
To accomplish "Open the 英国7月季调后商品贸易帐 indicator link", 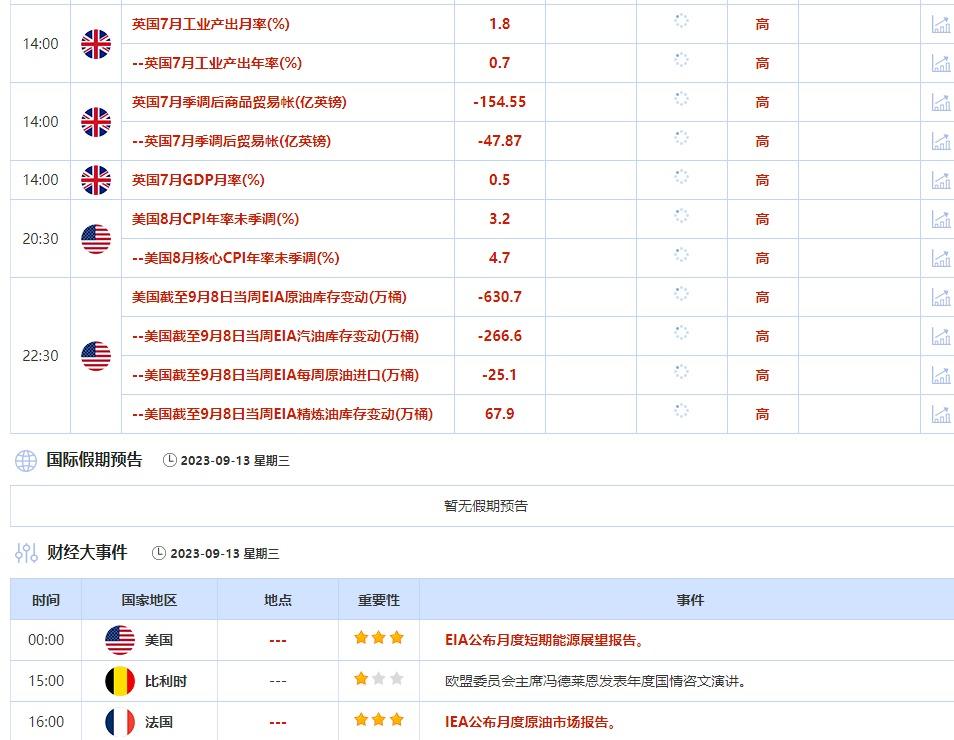I will click(239, 102).
